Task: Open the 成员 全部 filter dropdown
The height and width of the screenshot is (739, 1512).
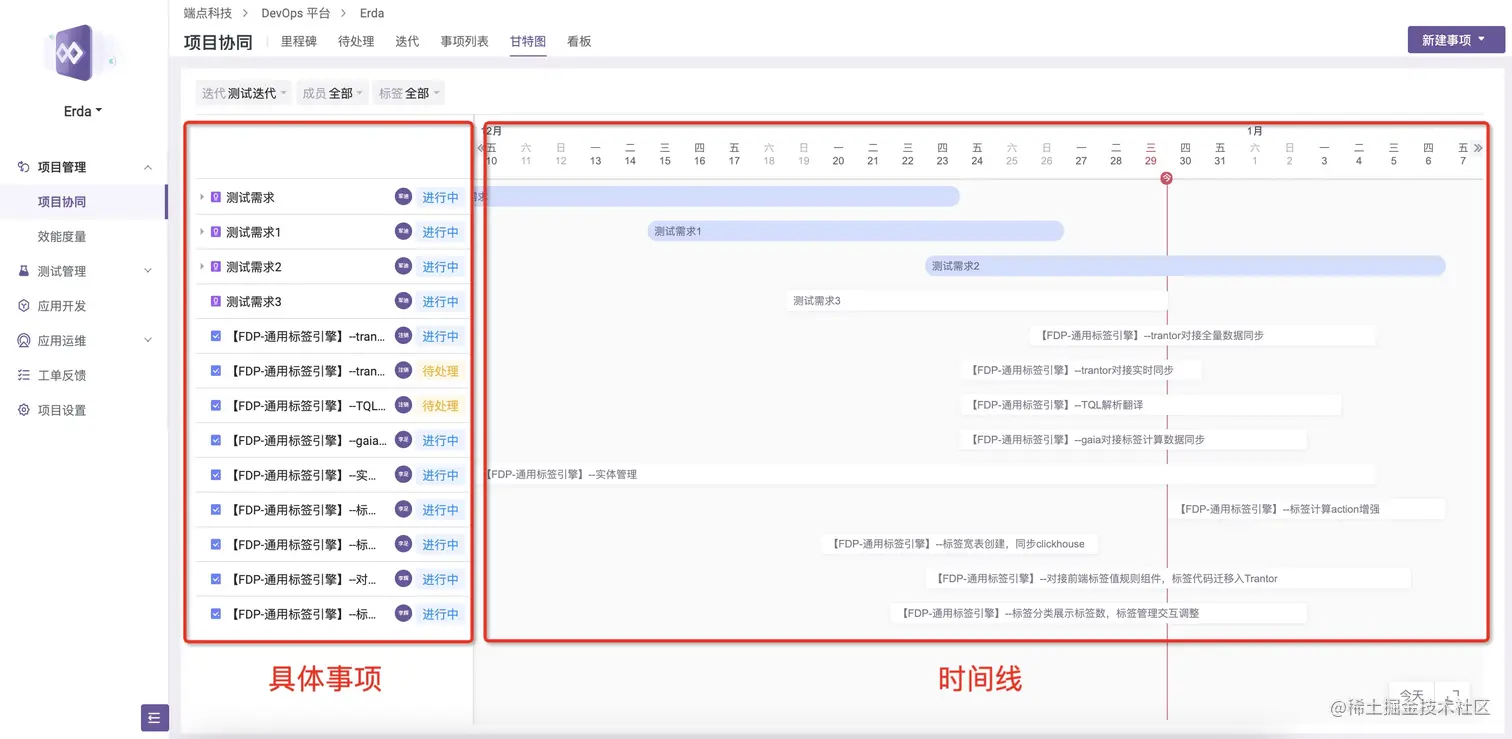Action: pos(332,93)
